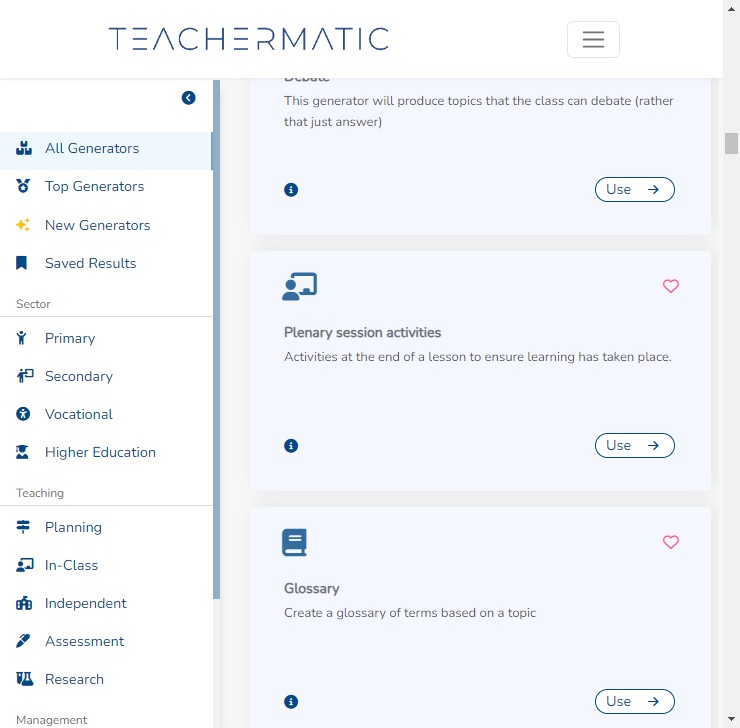Click the Planning signpost icon
This screenshot has height=728, width=740.
click(23, 527)
